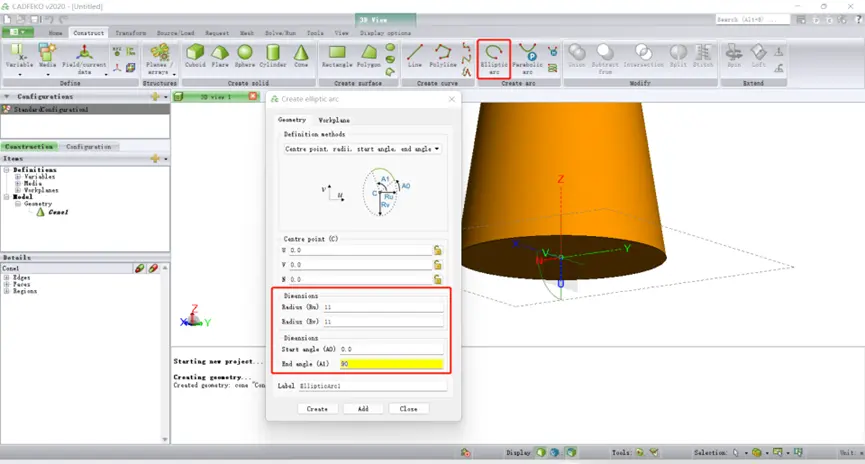This screenshot has height=464, width=865.
Task: Add a Variable definition
Action: click(19, 59)
